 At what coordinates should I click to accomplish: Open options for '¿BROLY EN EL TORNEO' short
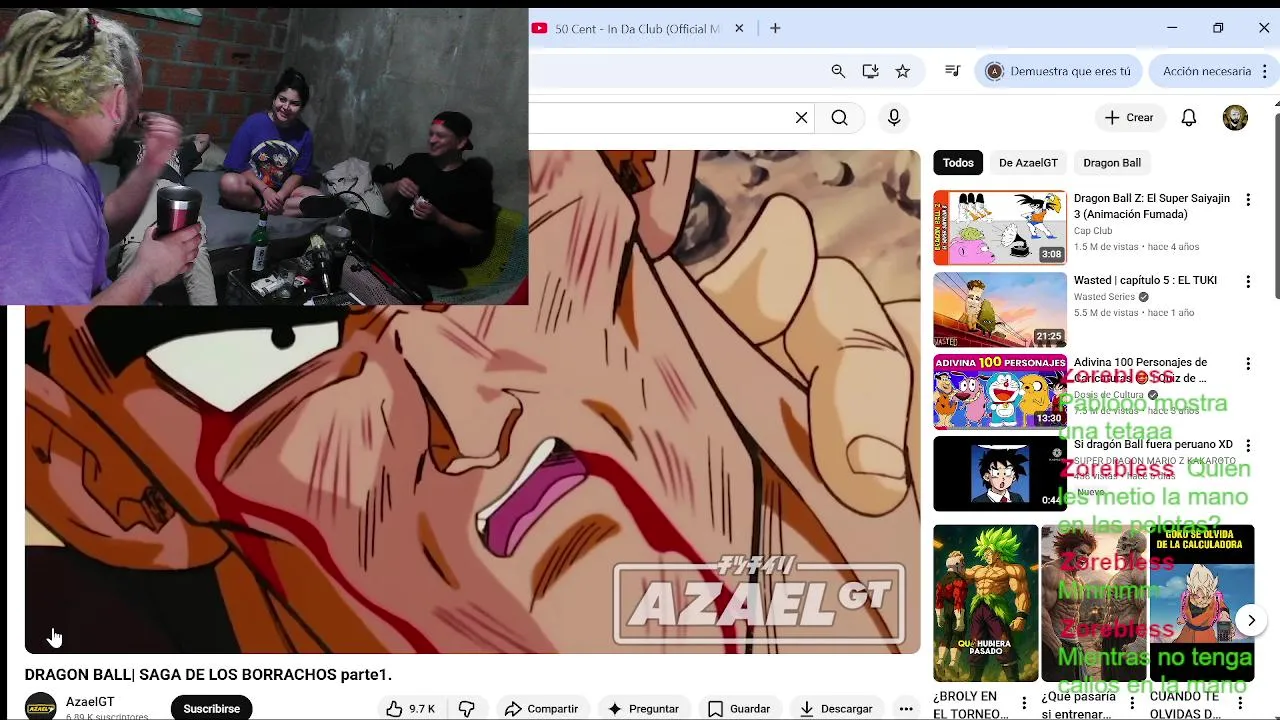pyautogui.click(x=1024, y=704)
